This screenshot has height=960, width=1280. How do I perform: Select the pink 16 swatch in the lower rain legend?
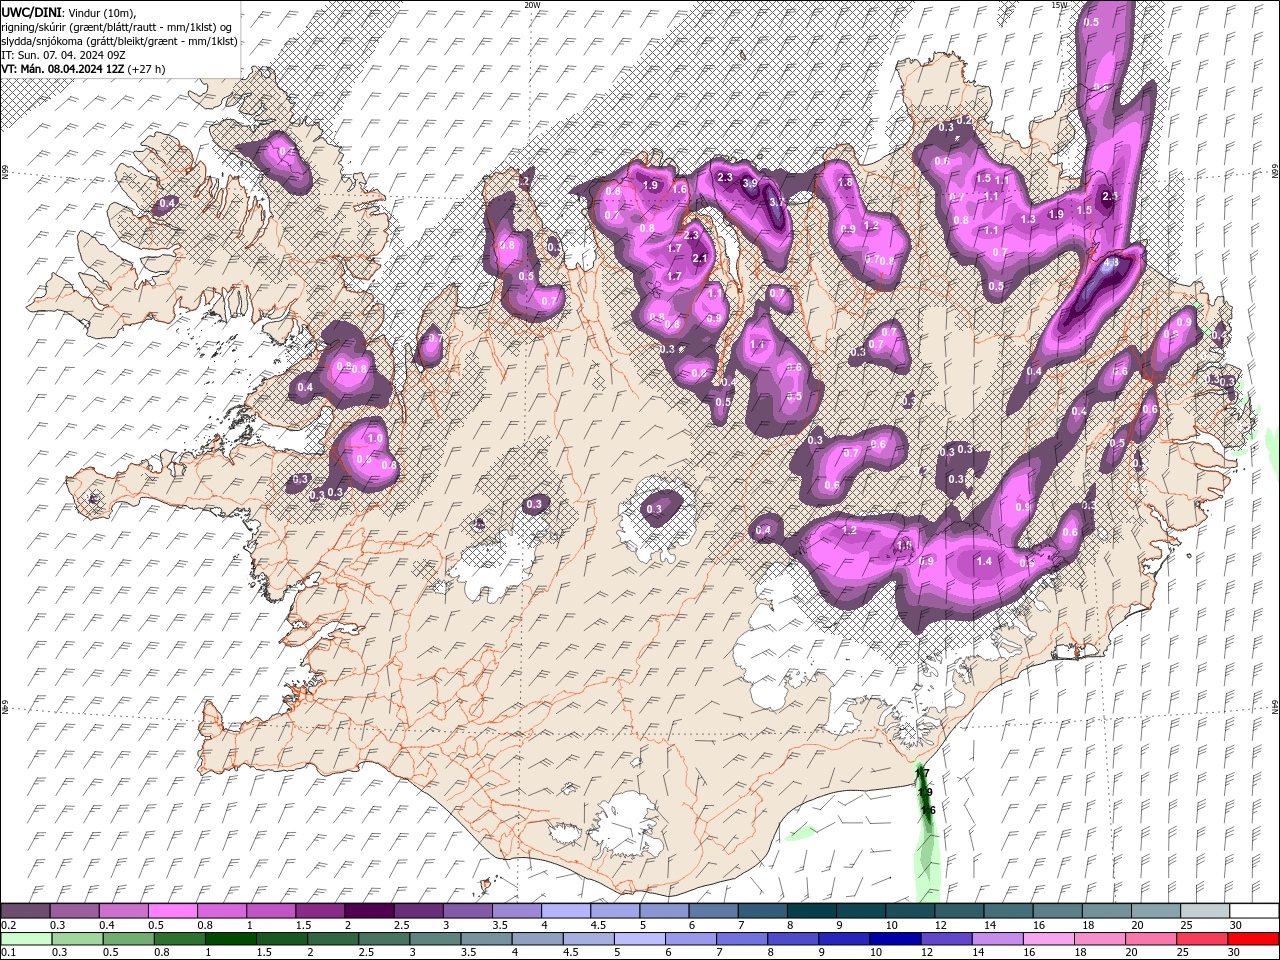point(1049,939)
